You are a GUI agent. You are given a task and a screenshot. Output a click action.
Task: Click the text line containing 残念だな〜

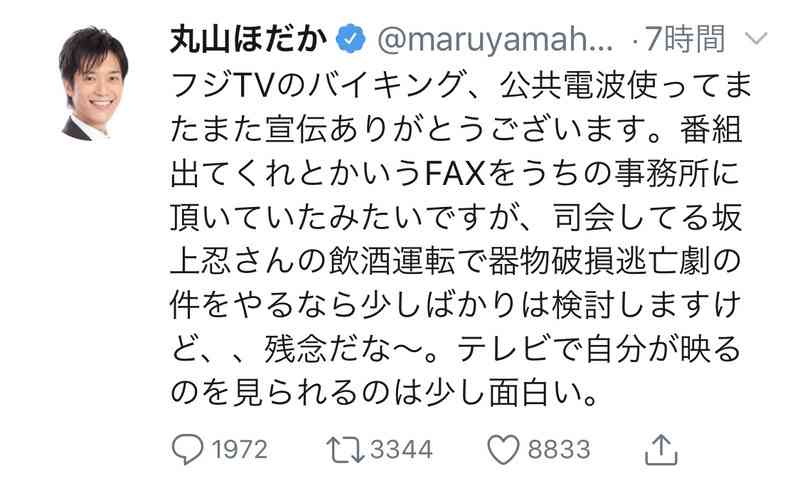coord(455,349)
